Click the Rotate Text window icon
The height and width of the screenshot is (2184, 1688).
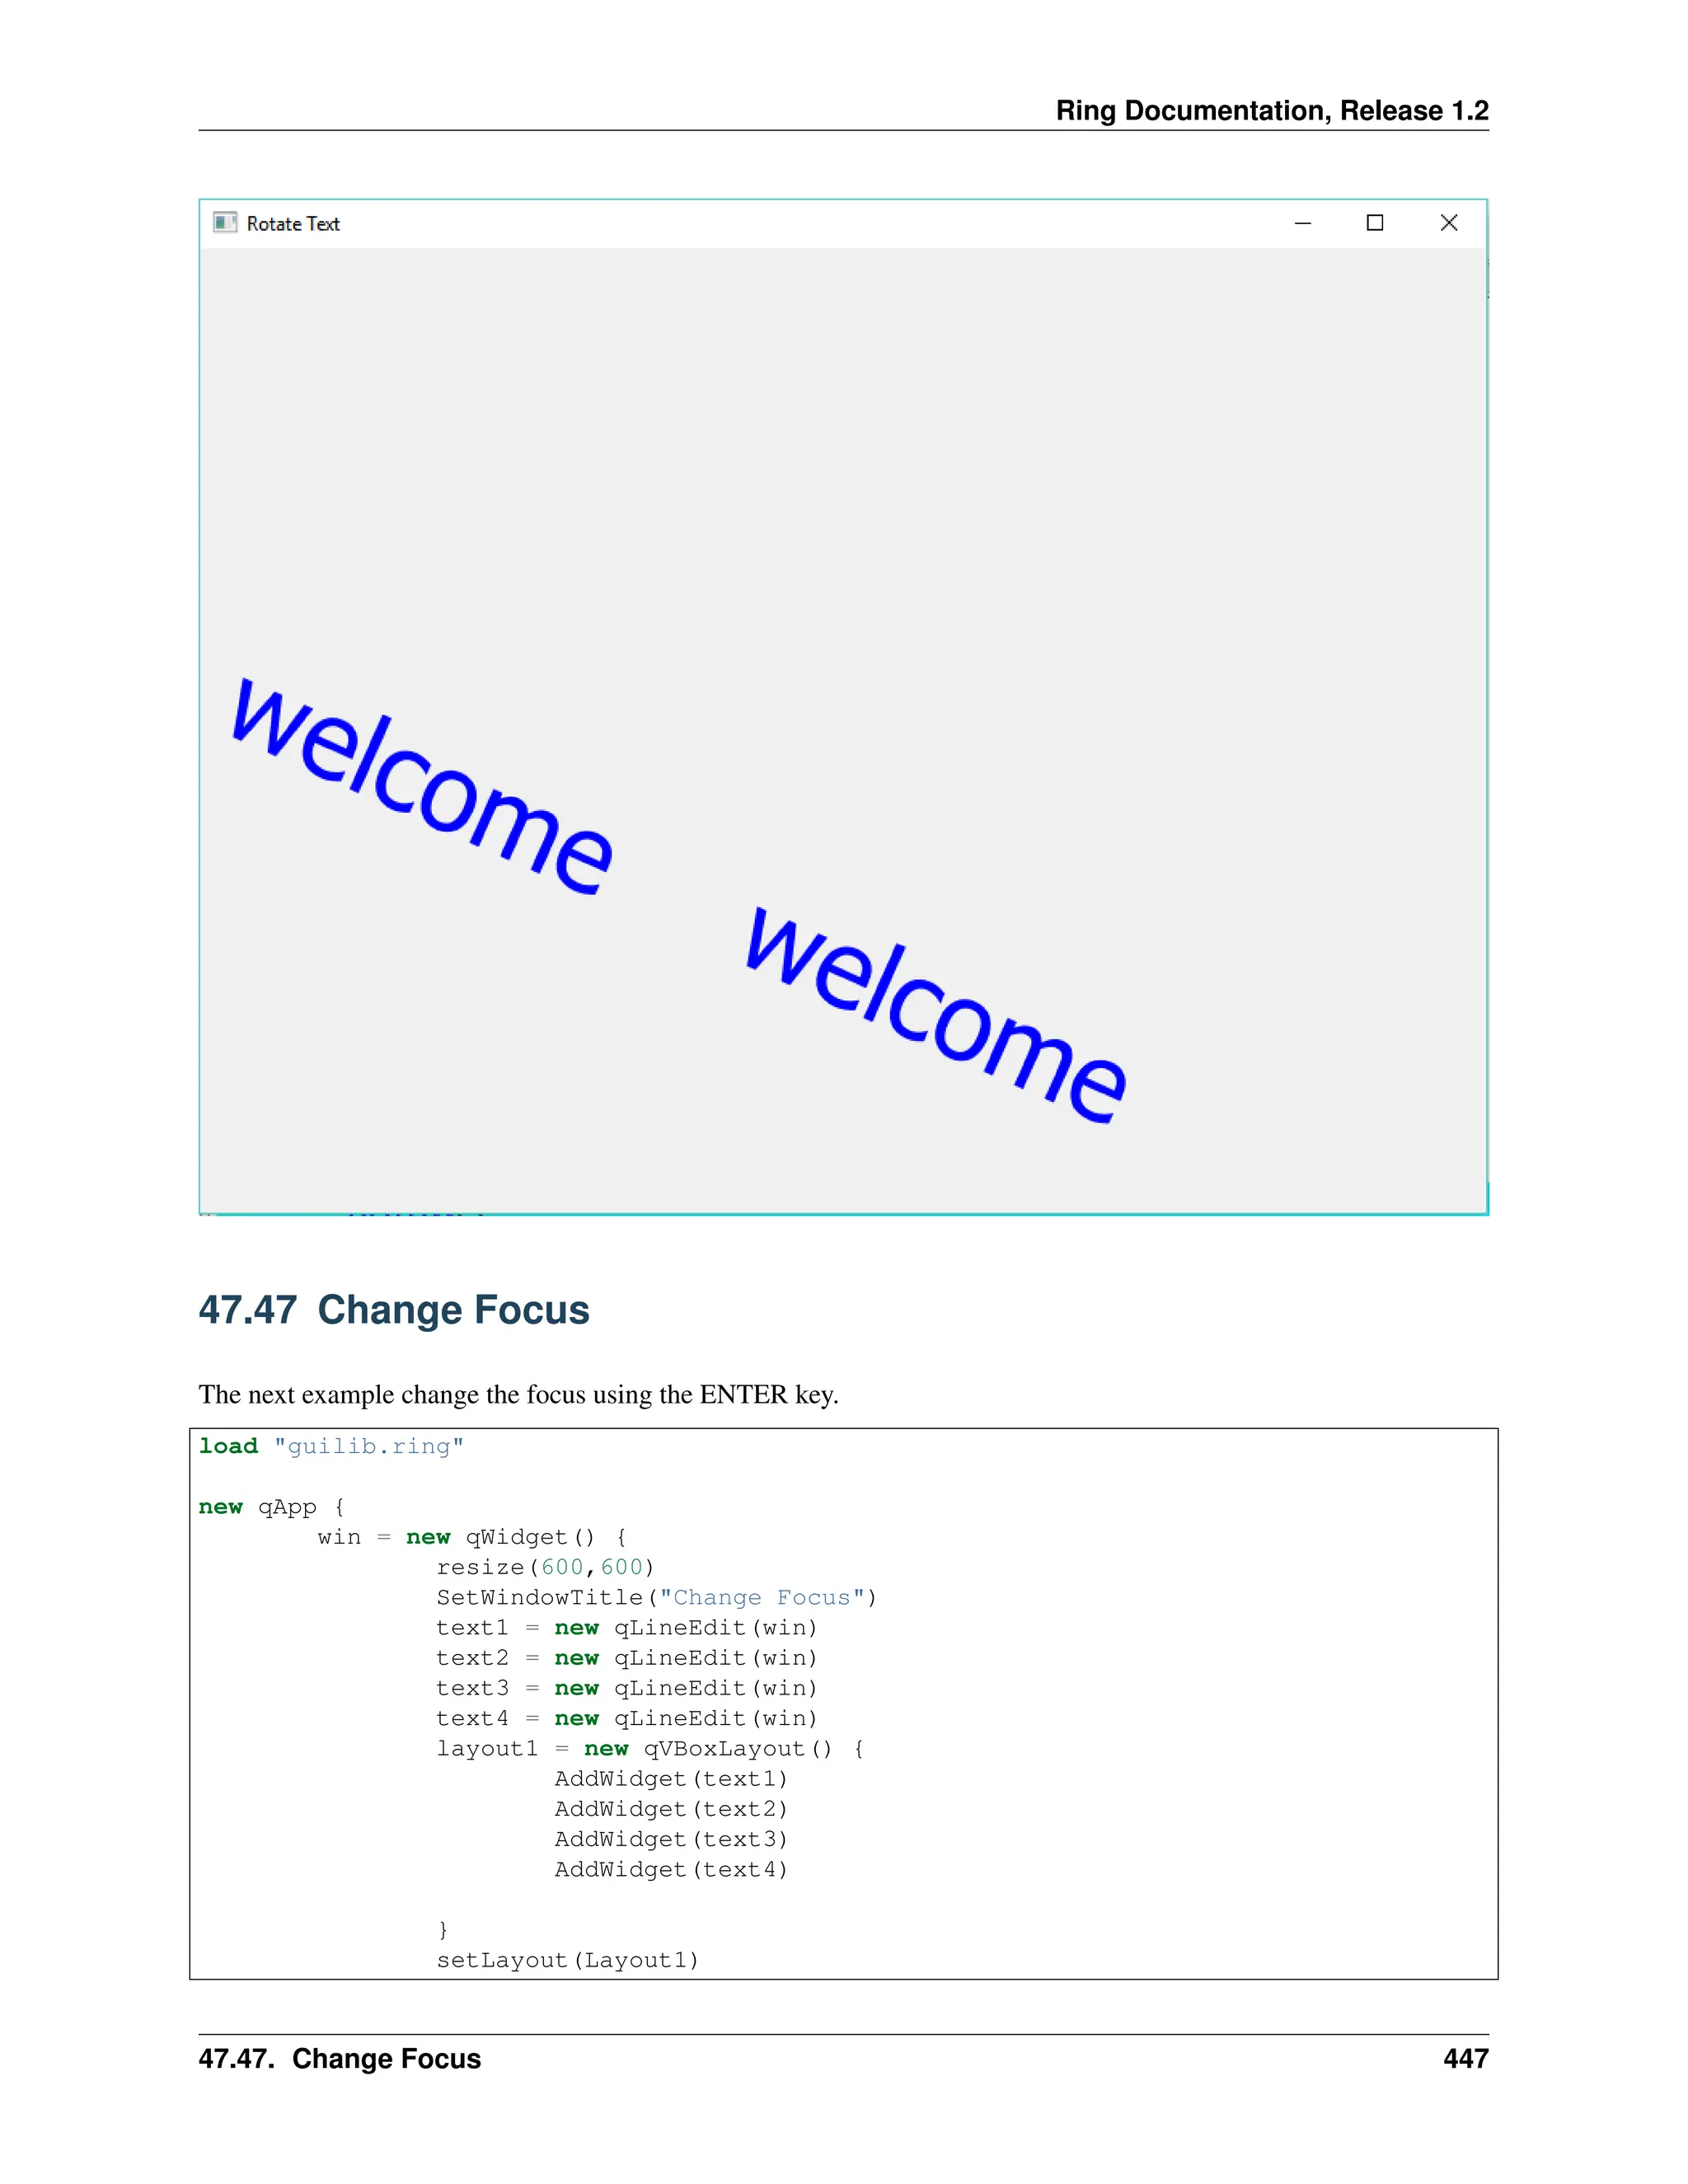point(225,222)
